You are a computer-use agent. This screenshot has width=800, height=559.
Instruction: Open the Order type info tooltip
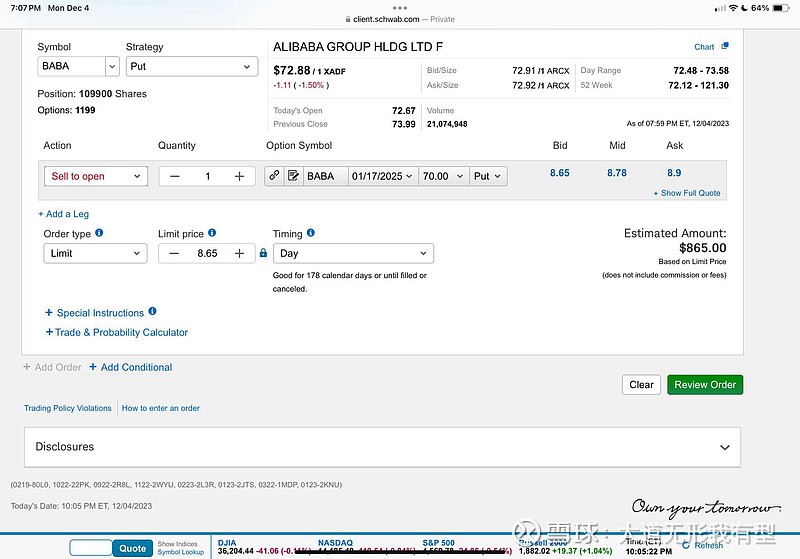point(99,233)
